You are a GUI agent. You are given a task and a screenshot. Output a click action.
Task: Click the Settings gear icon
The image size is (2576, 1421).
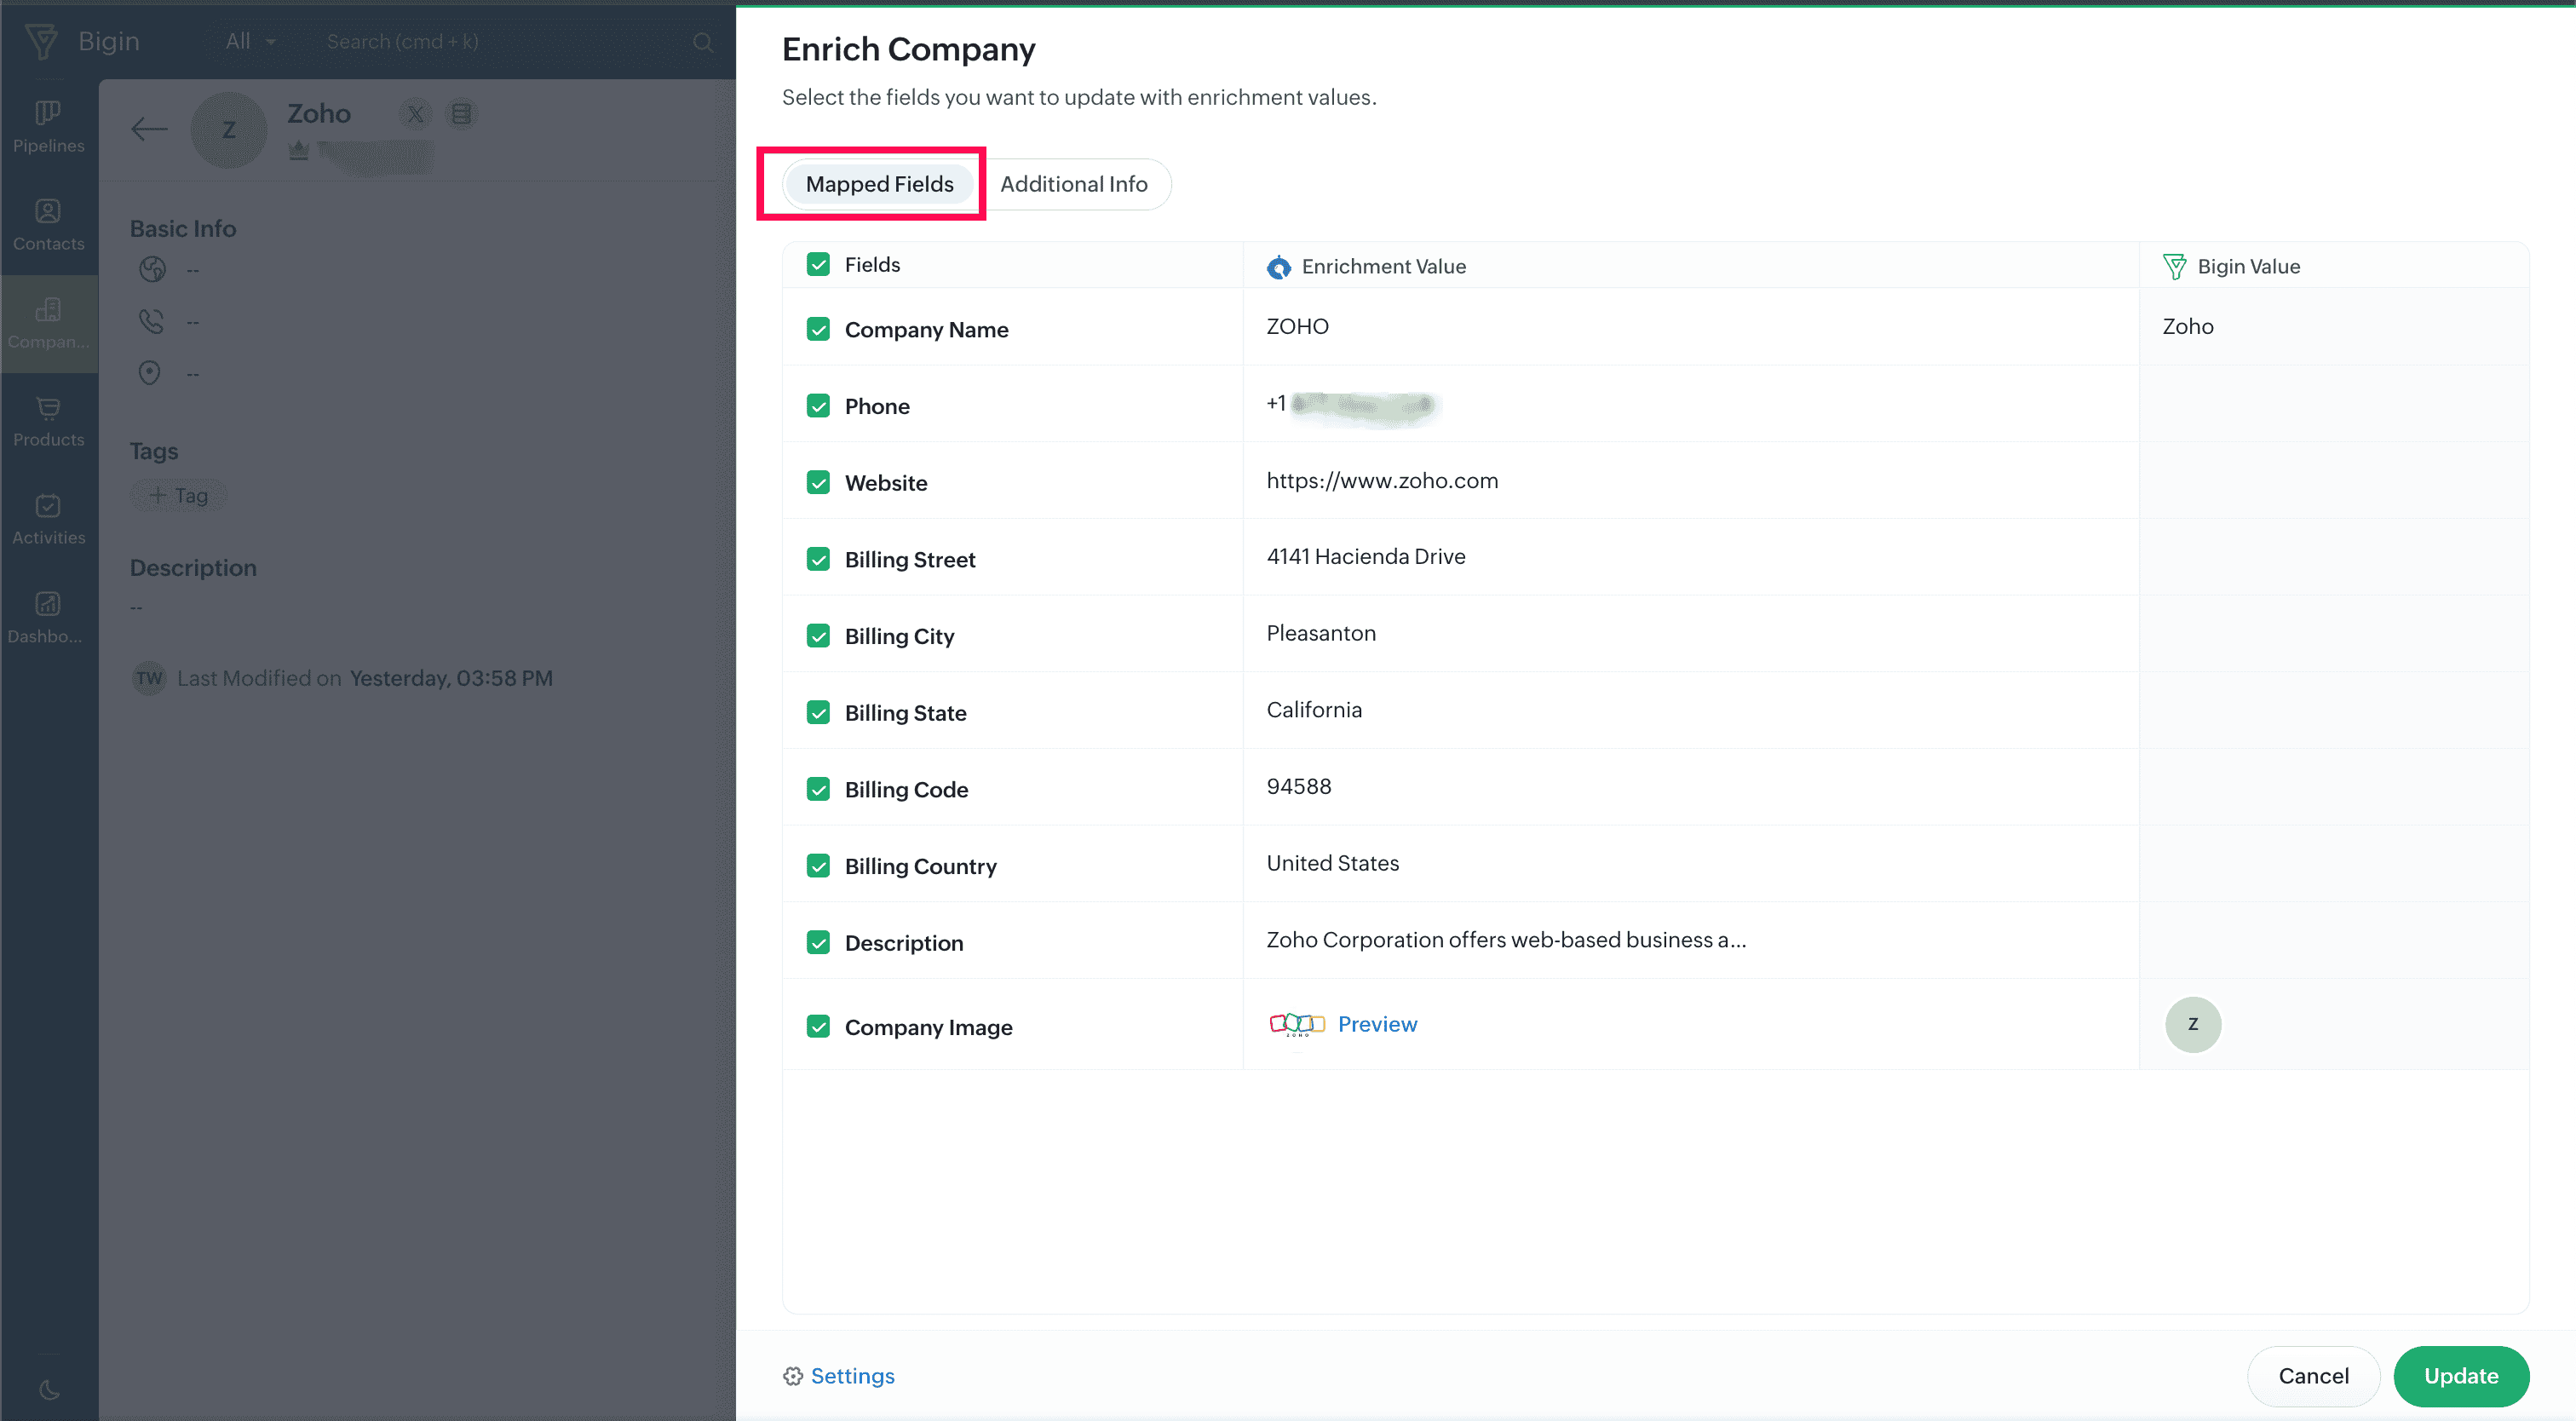(793, 1376)
